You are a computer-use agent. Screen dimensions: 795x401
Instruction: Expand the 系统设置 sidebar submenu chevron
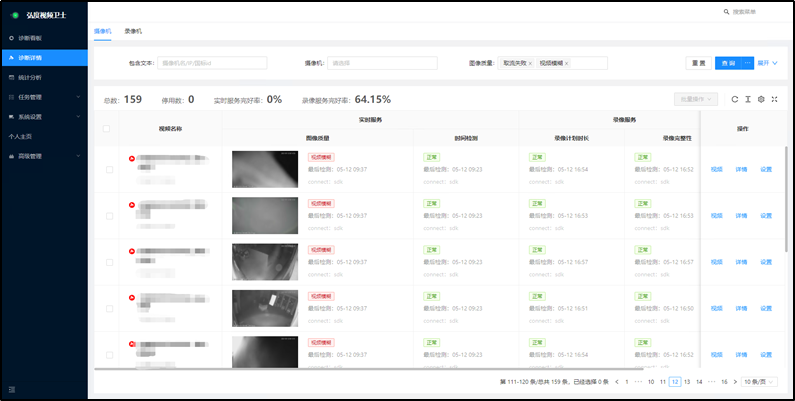pyautogui.click(x=79, y=117)
